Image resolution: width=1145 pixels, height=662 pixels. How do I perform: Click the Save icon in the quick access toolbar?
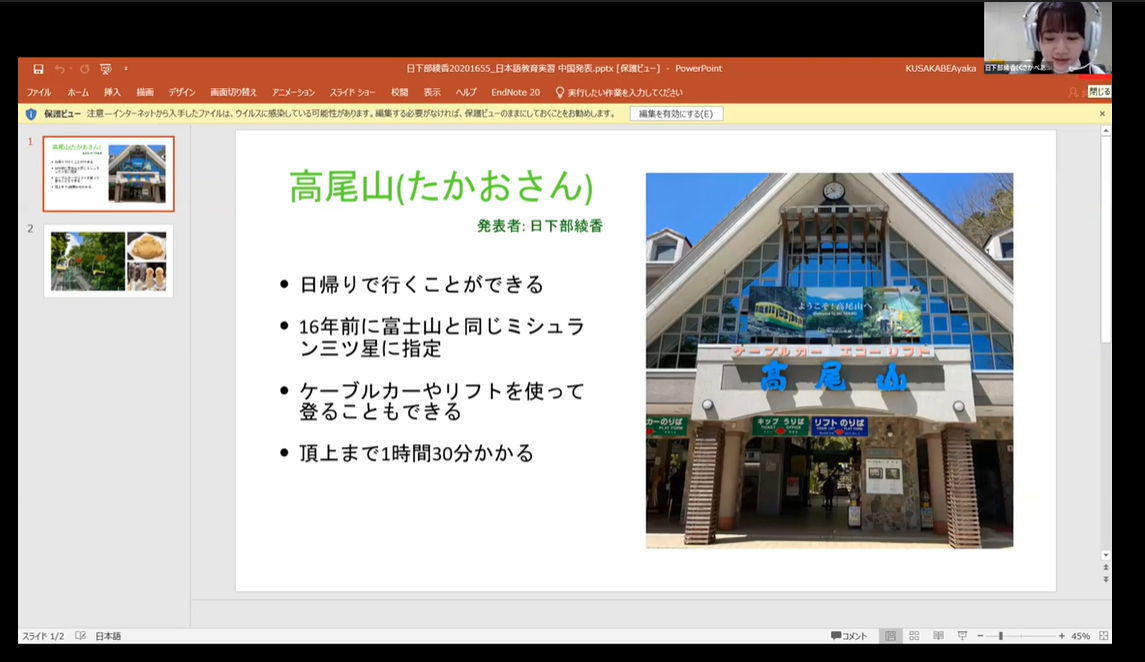[x=38, y=69]
